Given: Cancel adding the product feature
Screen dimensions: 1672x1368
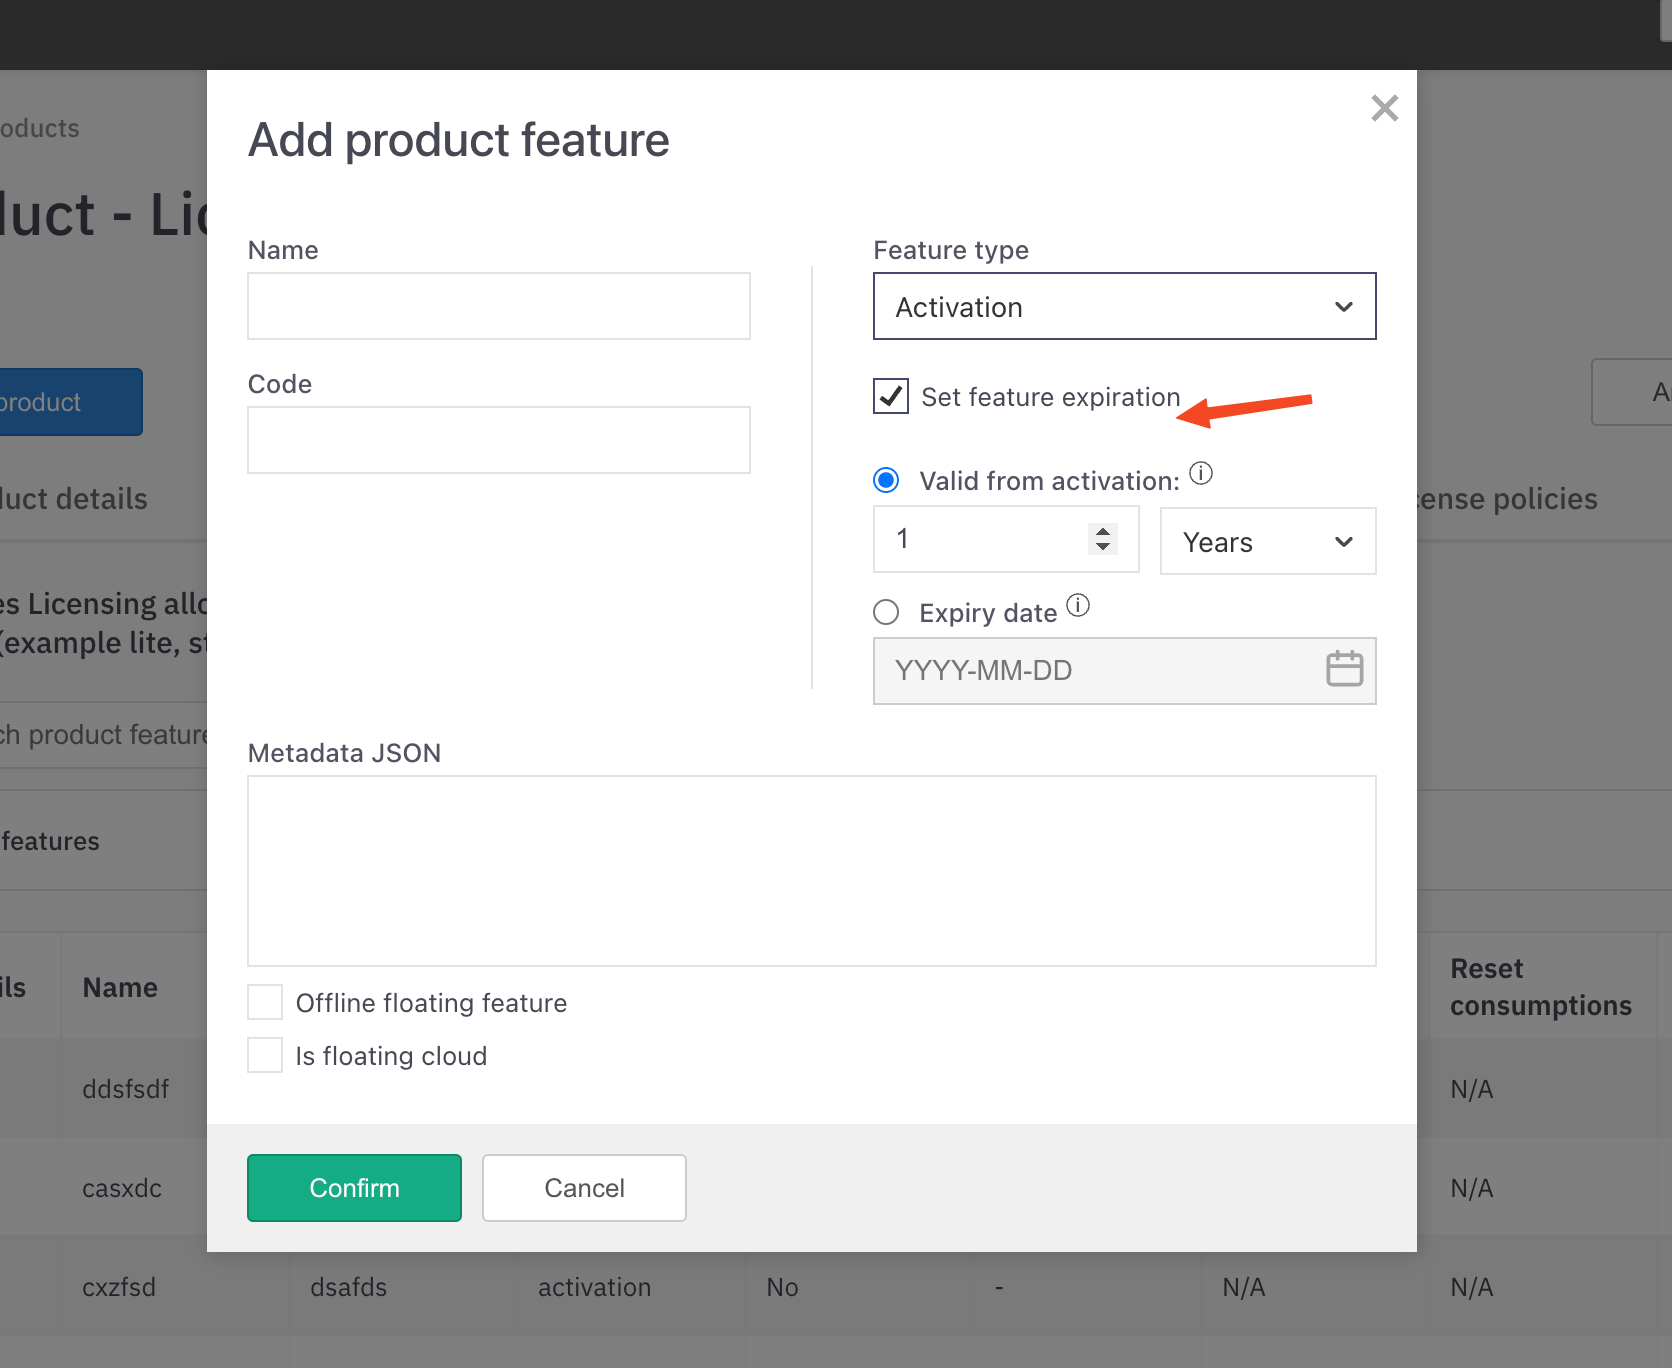Looking at the screenshot, I should pyautogui.click(x=584, y=1188).
